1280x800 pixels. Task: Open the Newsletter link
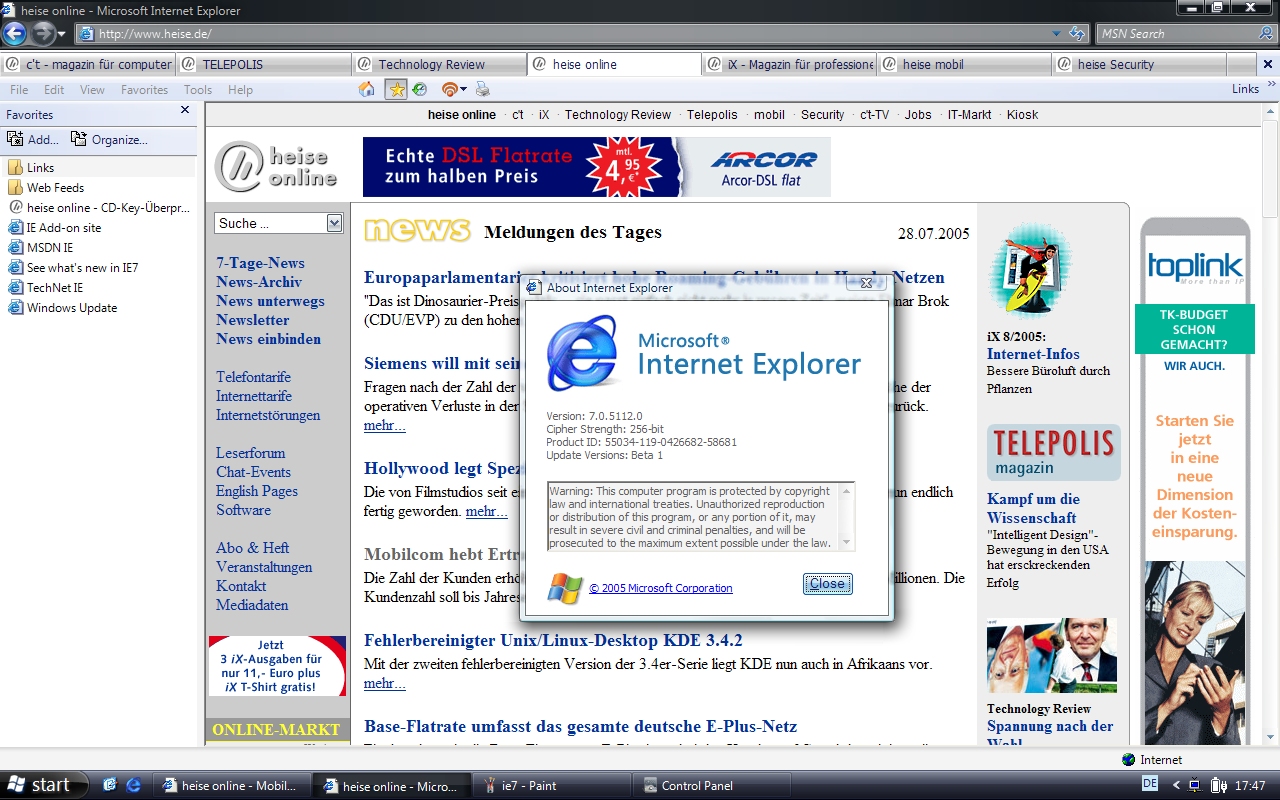tap(253, 320)
